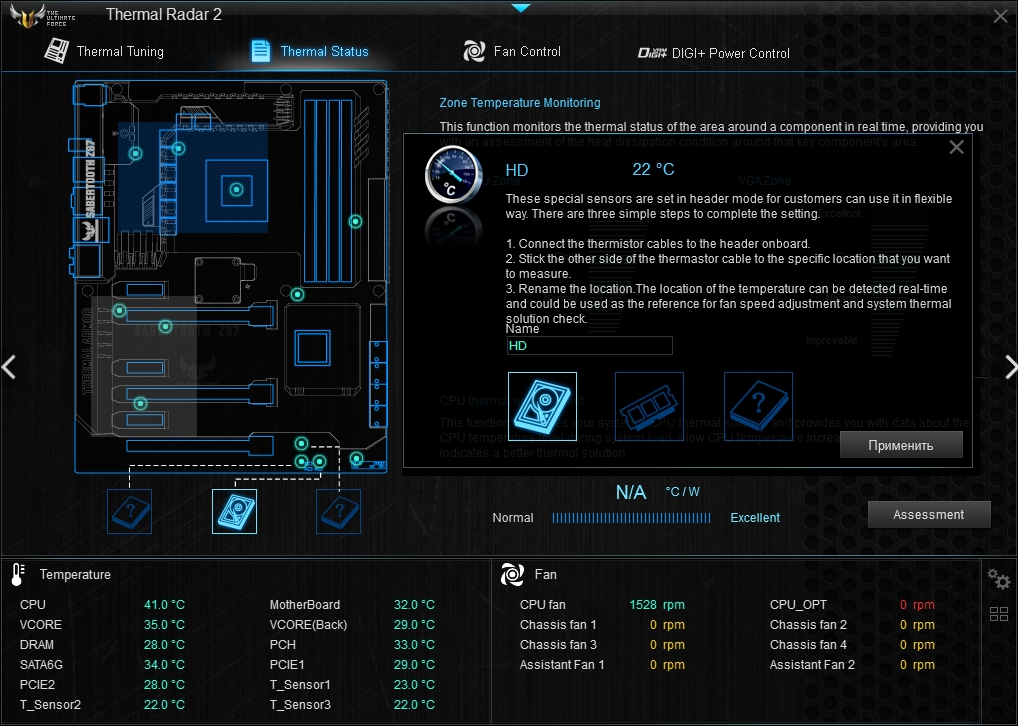The image size is (1018, 726).
Task: Click the Normal-to-Excellent assessment bar
Action: 631,518
